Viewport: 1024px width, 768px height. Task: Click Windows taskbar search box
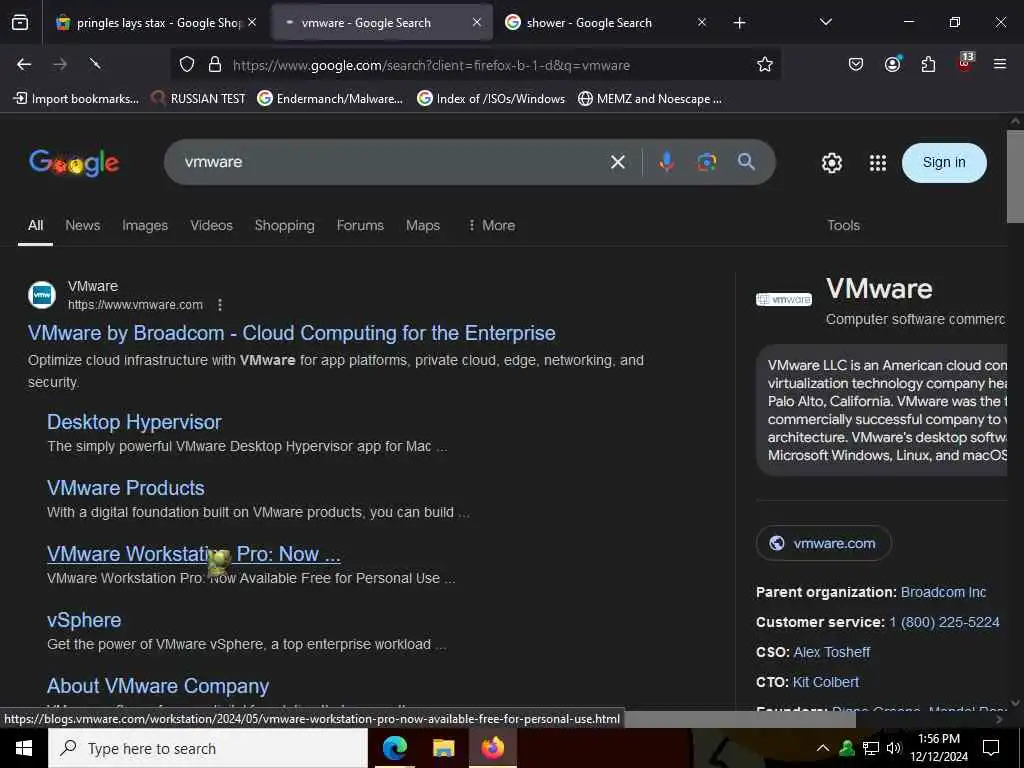(208, 748)
